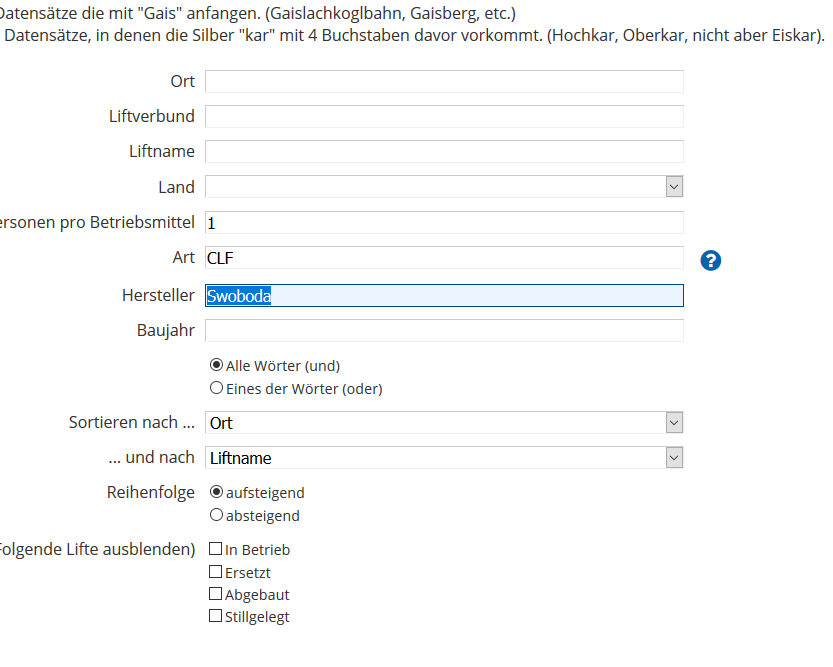Choose aufsteigend sort order
The width and height of the screenshot is (833, 667).
216,492
